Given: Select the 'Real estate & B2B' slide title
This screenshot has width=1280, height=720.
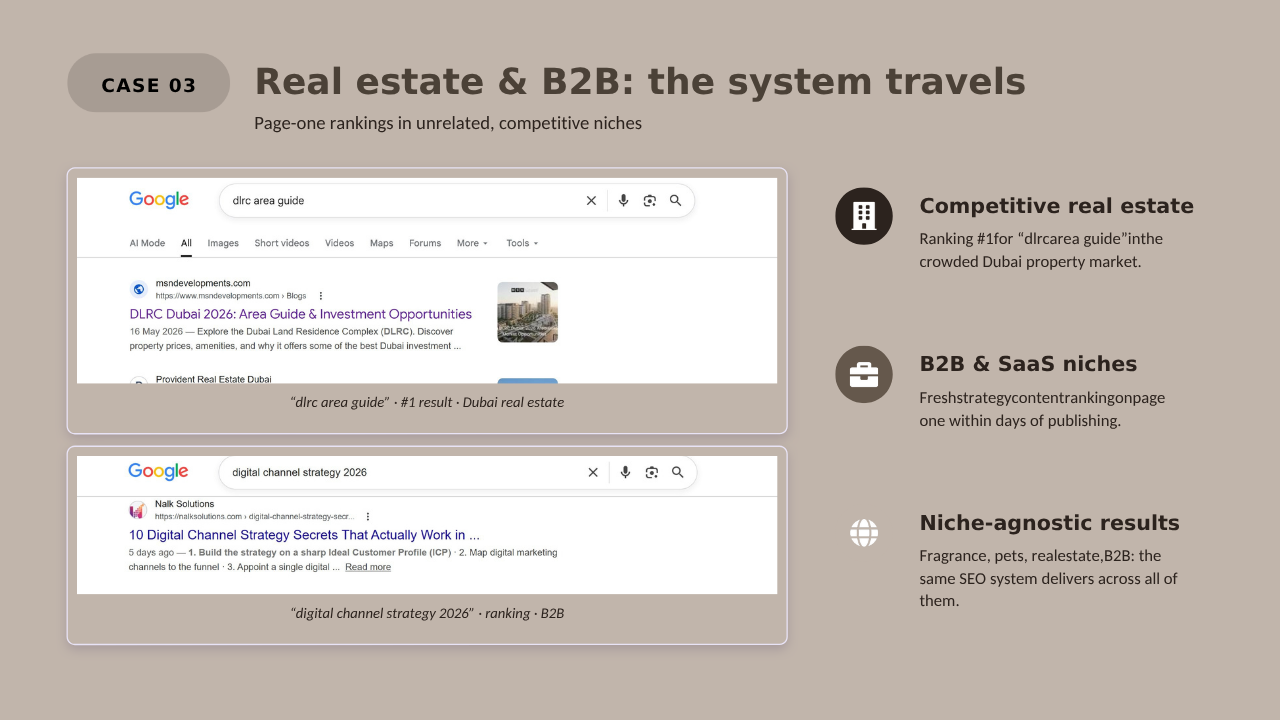Looking at the screenshot, I should tap(640, 81).
